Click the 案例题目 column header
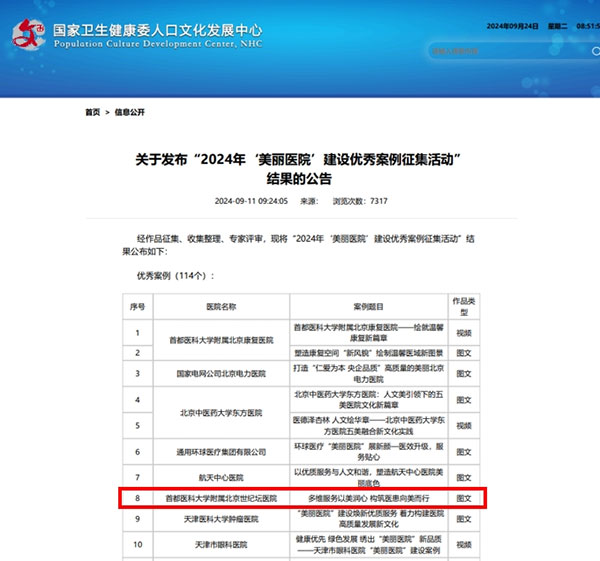Viewport: 600px width, 561px height. [368, 307]
